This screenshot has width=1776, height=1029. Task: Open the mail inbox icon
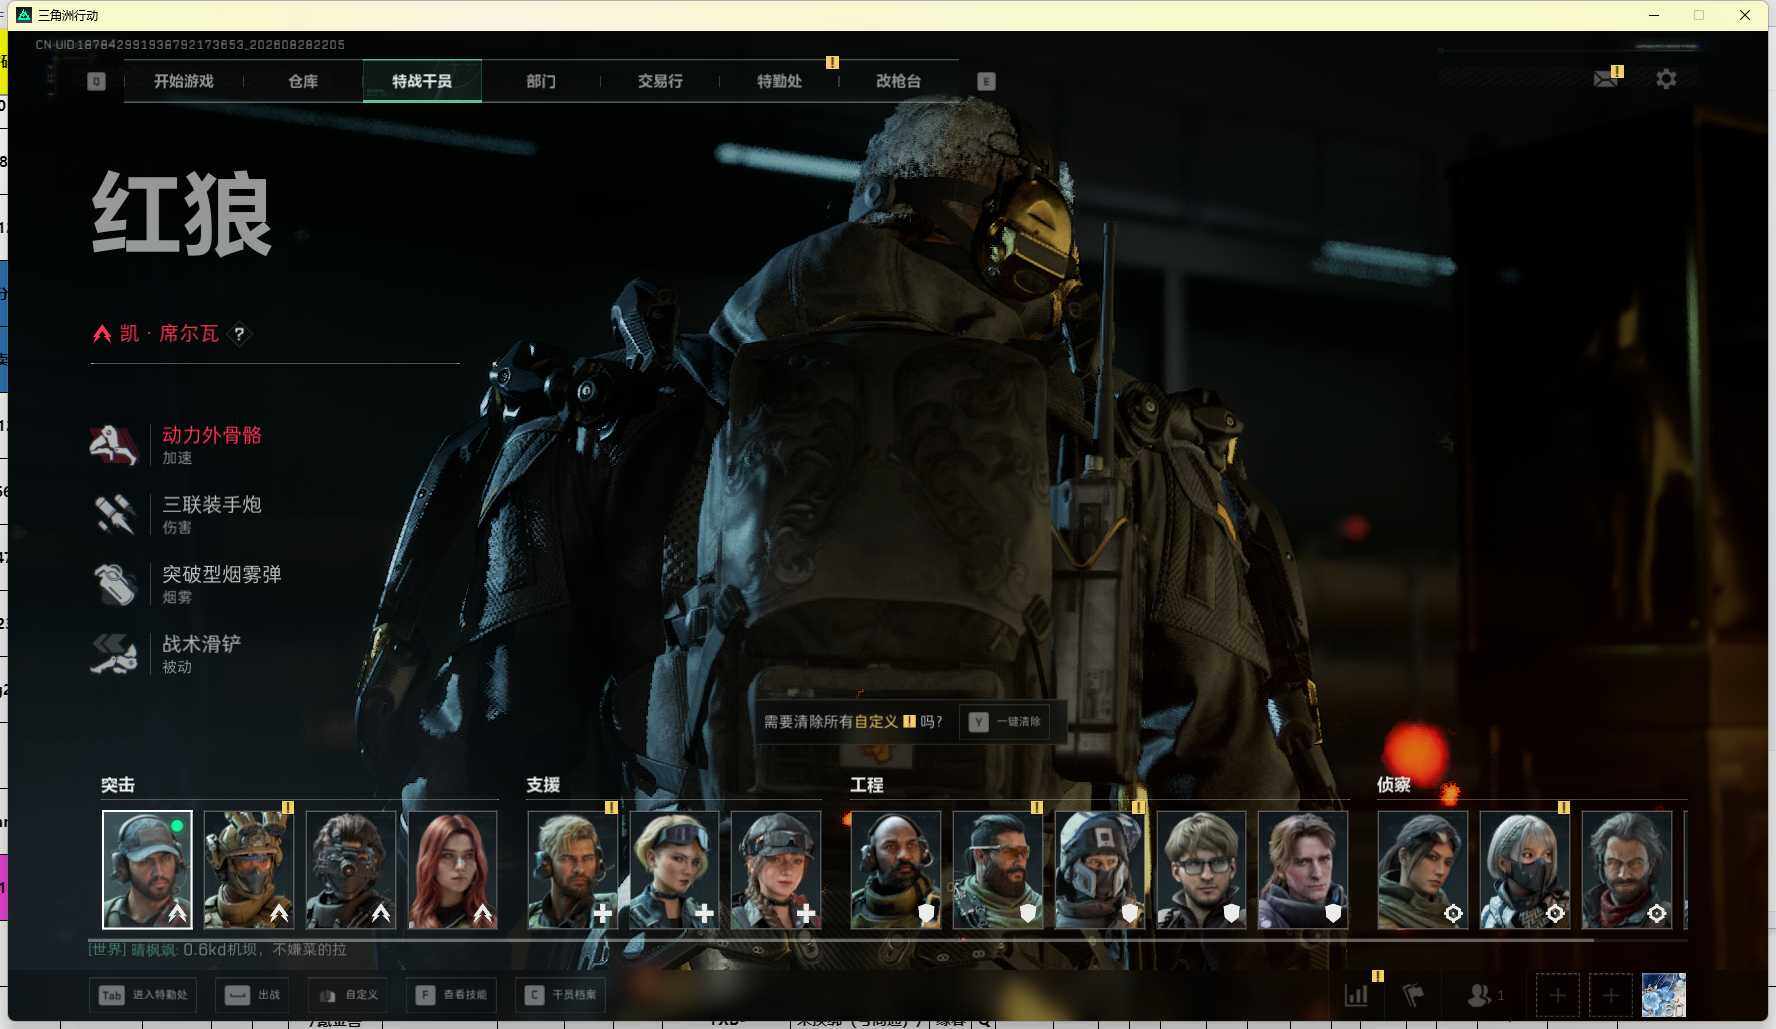(x=1606, y=78)
